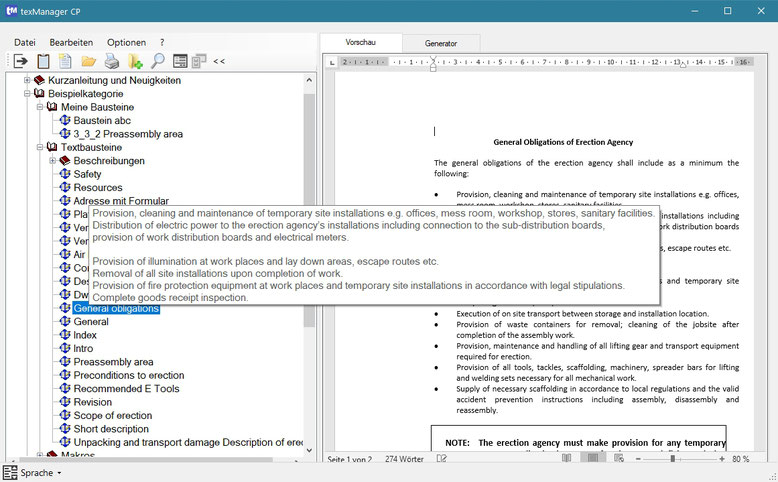Screen dimensions: 778x482
Task: Select the Index text block
Action: click(x=85, y=335)
